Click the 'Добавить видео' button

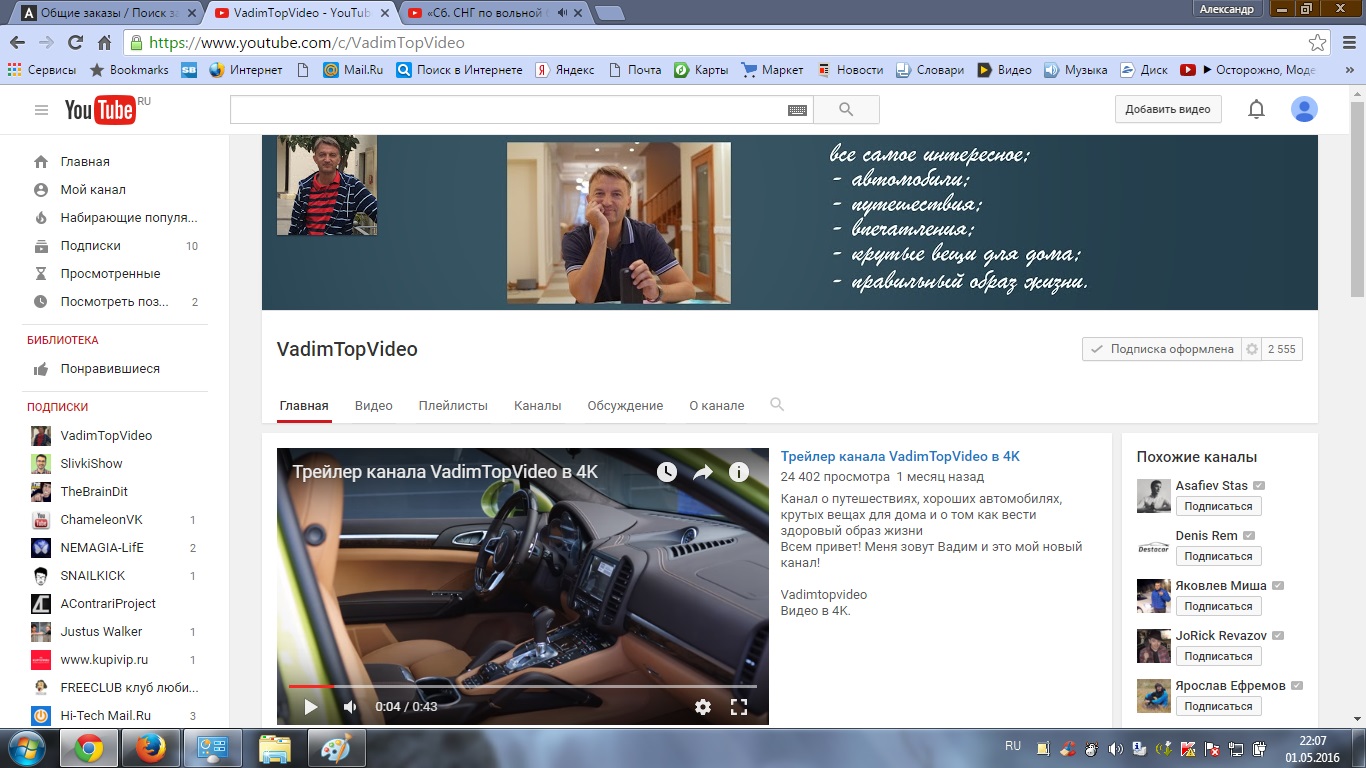tap(1167, 110)
